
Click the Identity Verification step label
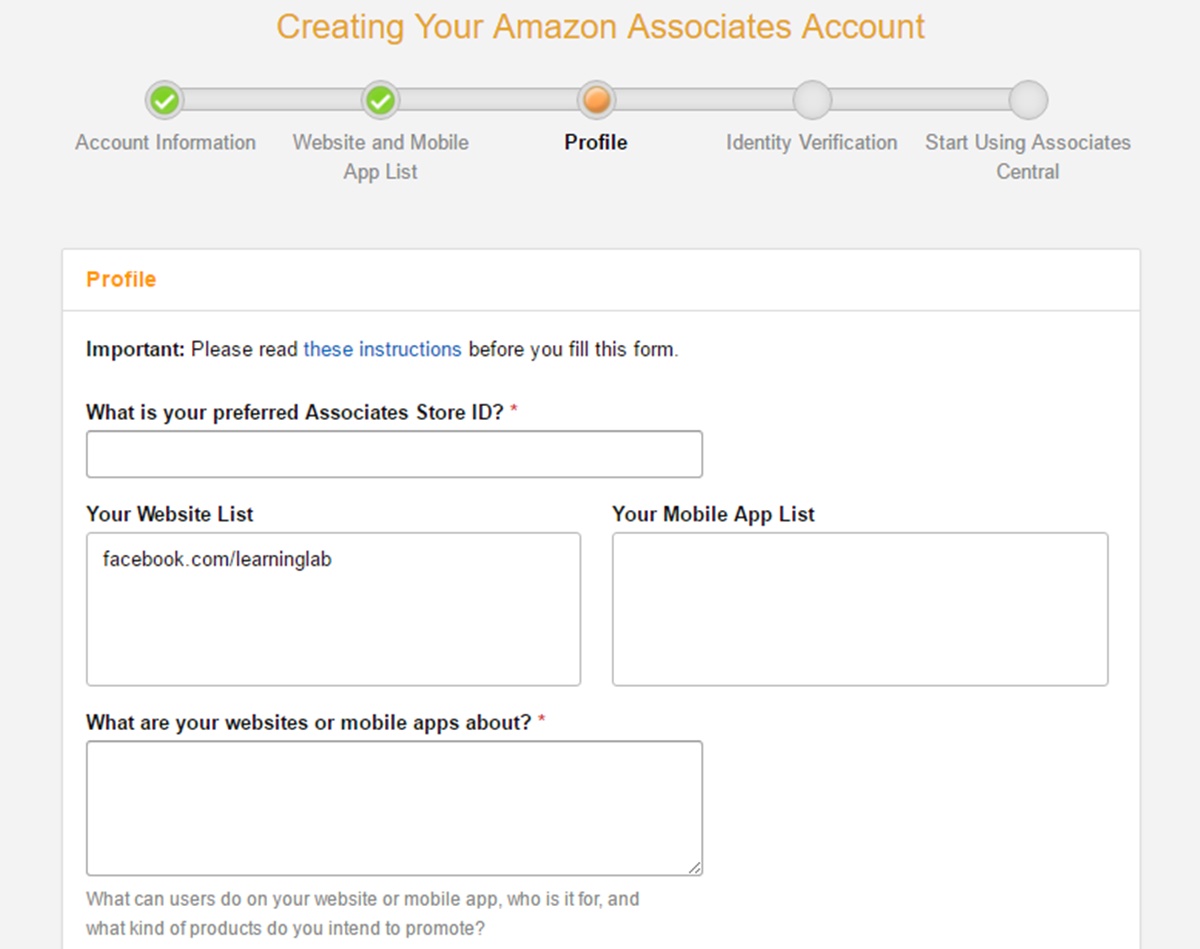click(x=812, y=143)
